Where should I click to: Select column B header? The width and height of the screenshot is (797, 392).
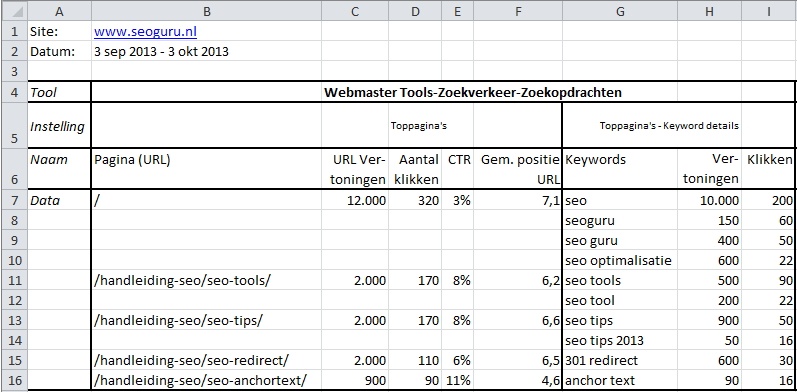(x=206, y=11)
